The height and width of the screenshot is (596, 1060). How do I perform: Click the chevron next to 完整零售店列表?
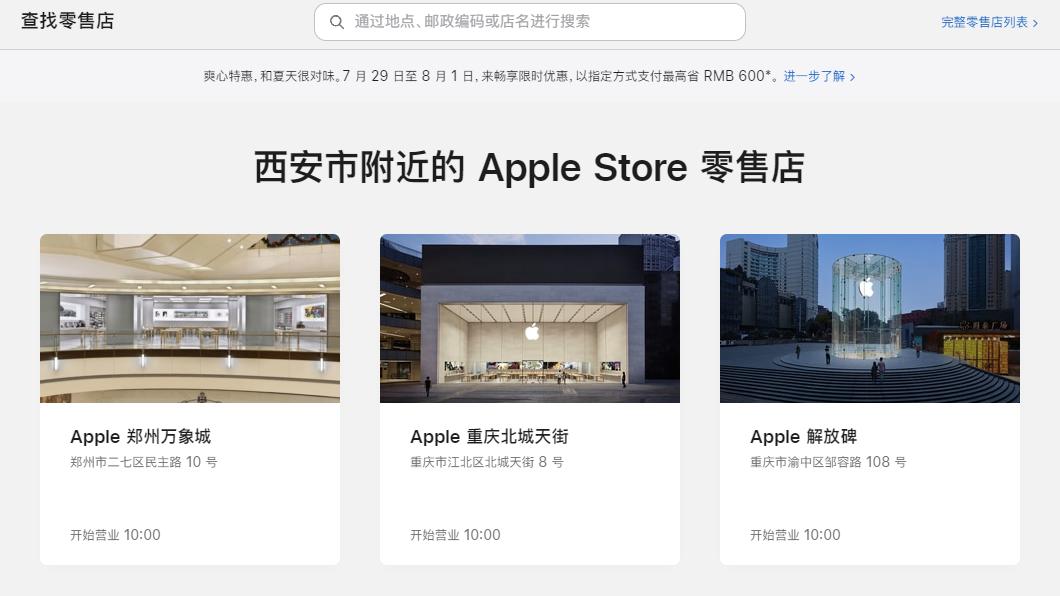point(1035,23)
